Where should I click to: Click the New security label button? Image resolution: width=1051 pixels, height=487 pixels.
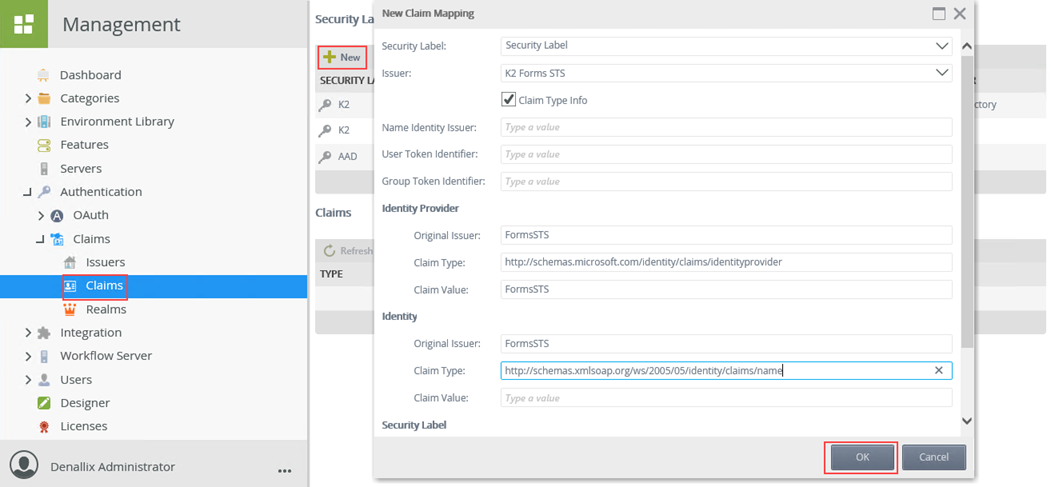click(343, 58)
